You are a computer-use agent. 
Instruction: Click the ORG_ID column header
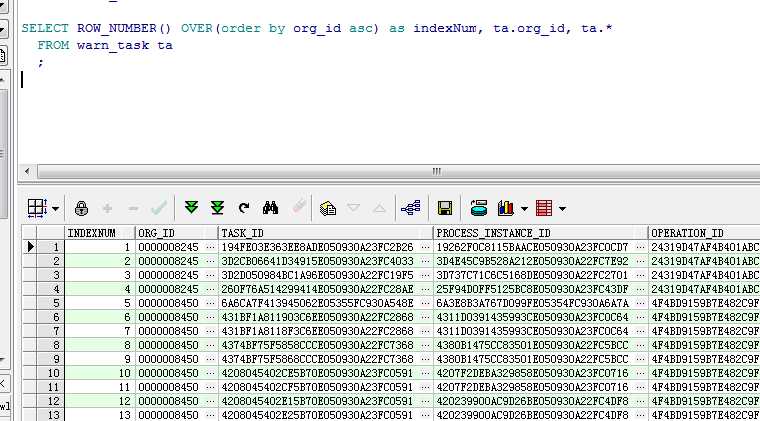click(176, 233)
